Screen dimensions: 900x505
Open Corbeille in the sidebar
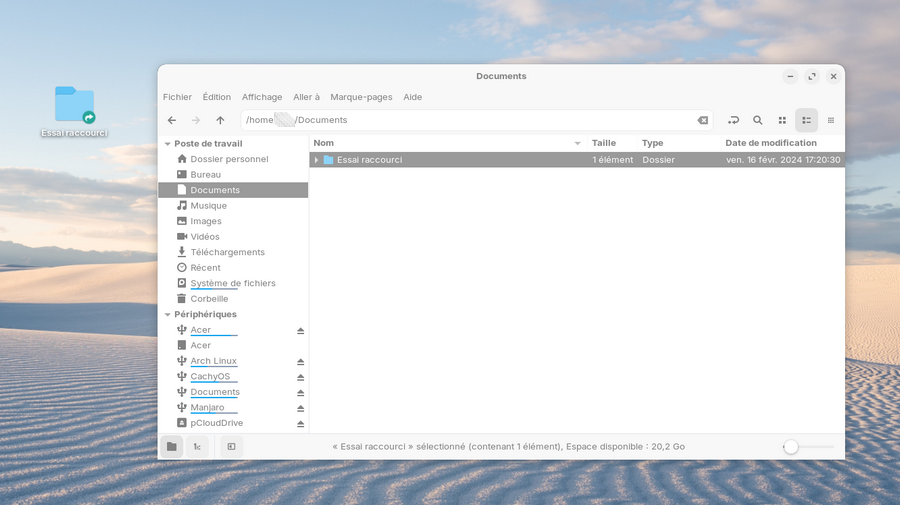click(x=209, y=299)
